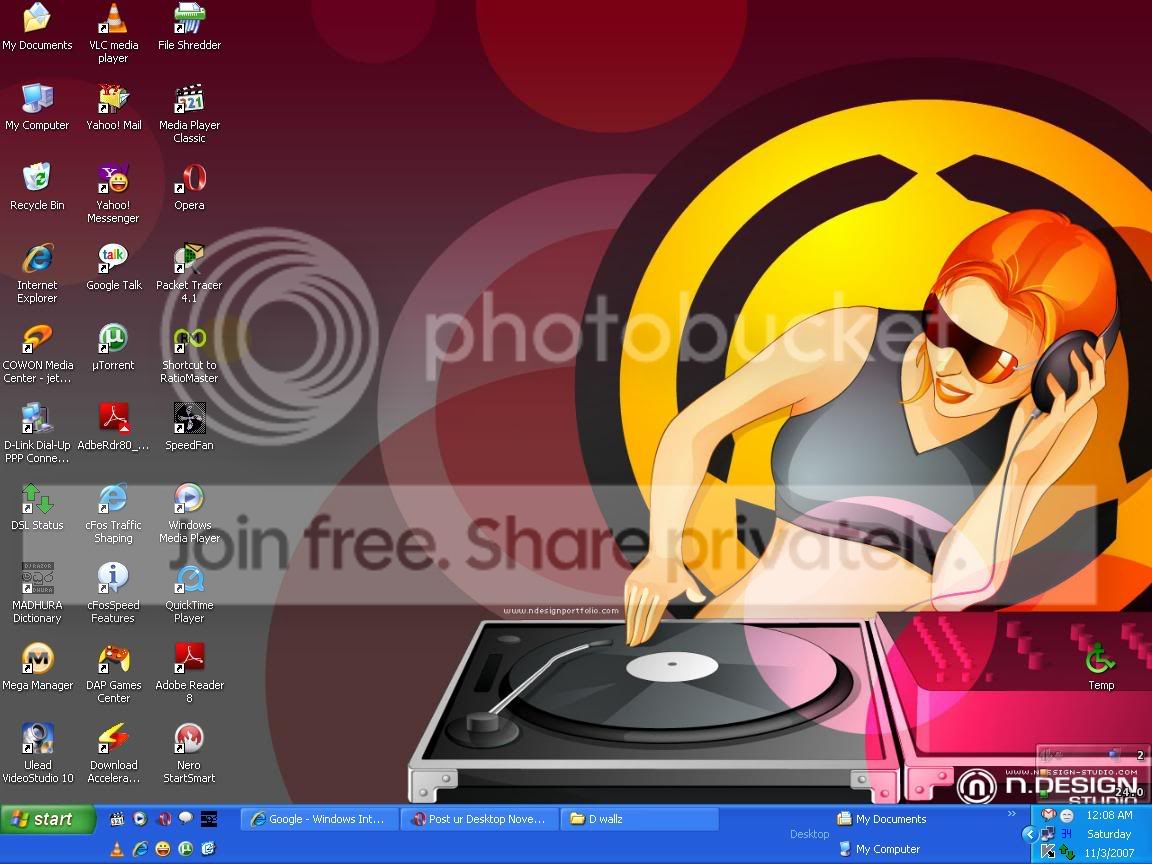Open Shortcut to RatioMaster icon
Image resolution: width=1152 pixels, height=864 pixels.
(x=189, y=353)
